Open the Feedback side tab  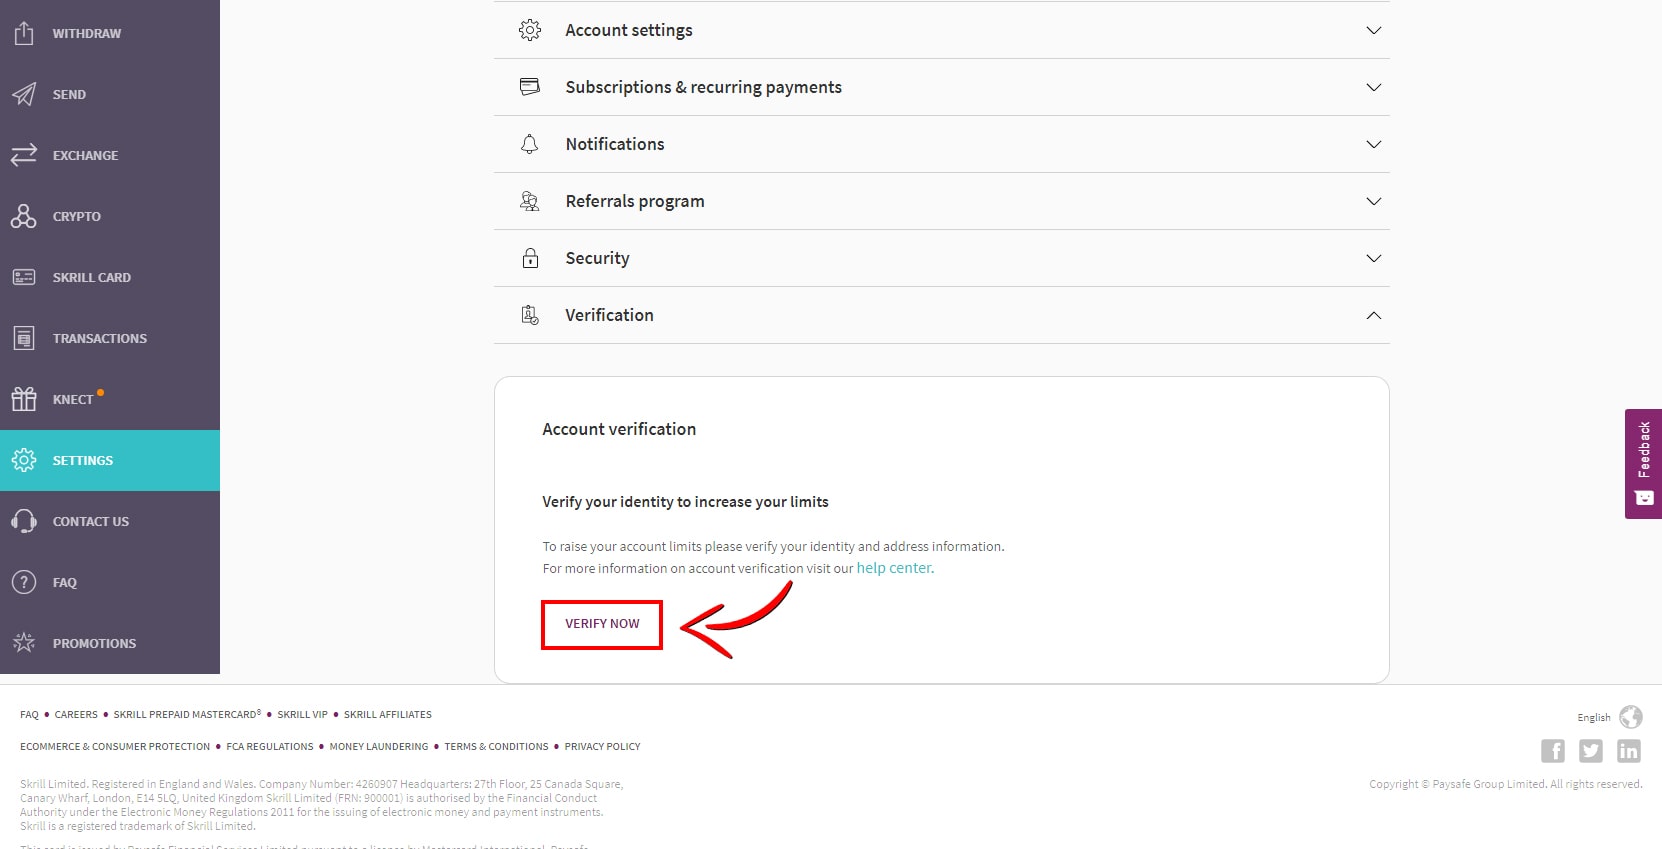[1644, 464]
